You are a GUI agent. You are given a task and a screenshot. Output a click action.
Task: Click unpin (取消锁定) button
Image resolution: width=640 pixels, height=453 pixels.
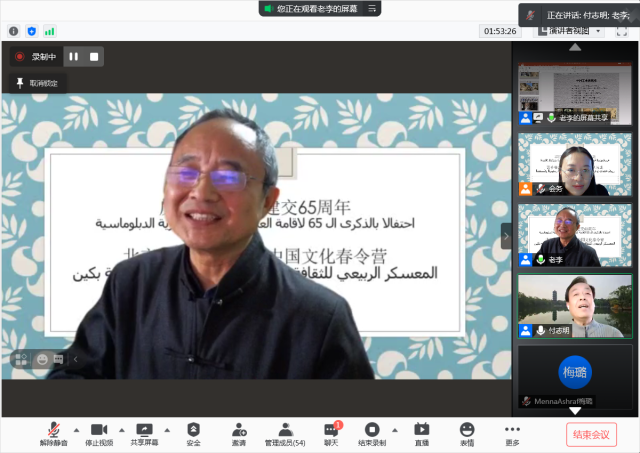click(37, 83)
